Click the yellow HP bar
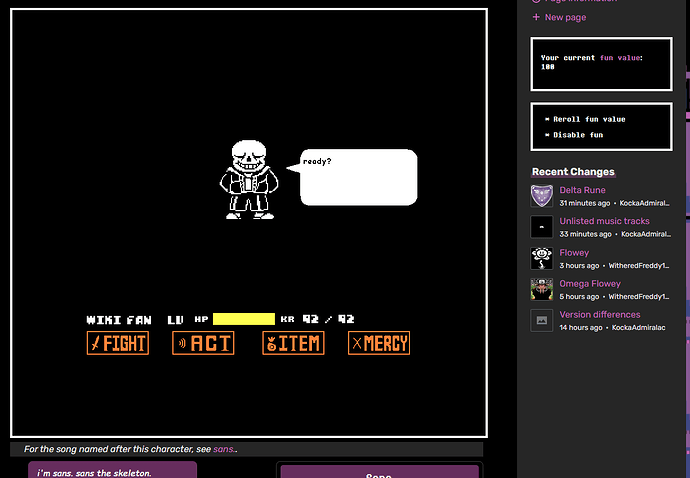This screenshot has width=690, height=478. [x=244, y=319]
